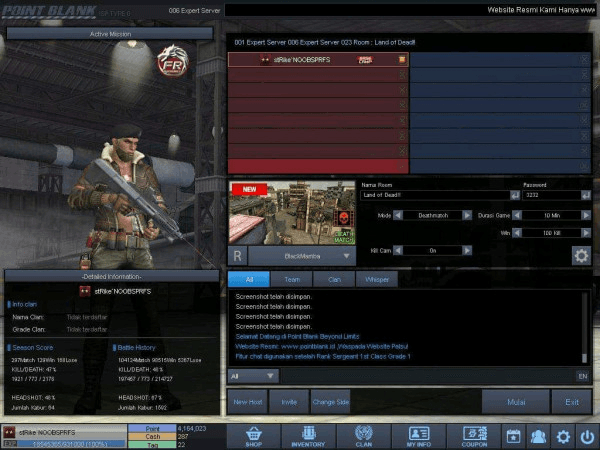The height and width of the screenshot is (450, 600).
Task: Click the calendar event icon
Action: point(514,436)
